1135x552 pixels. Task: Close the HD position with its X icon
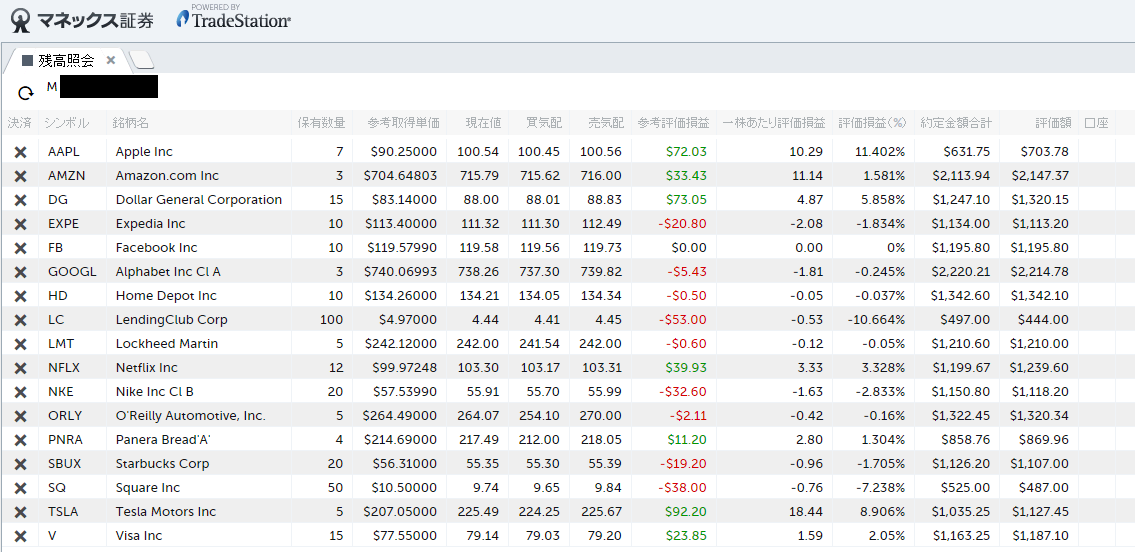click(x=21, y=295)
